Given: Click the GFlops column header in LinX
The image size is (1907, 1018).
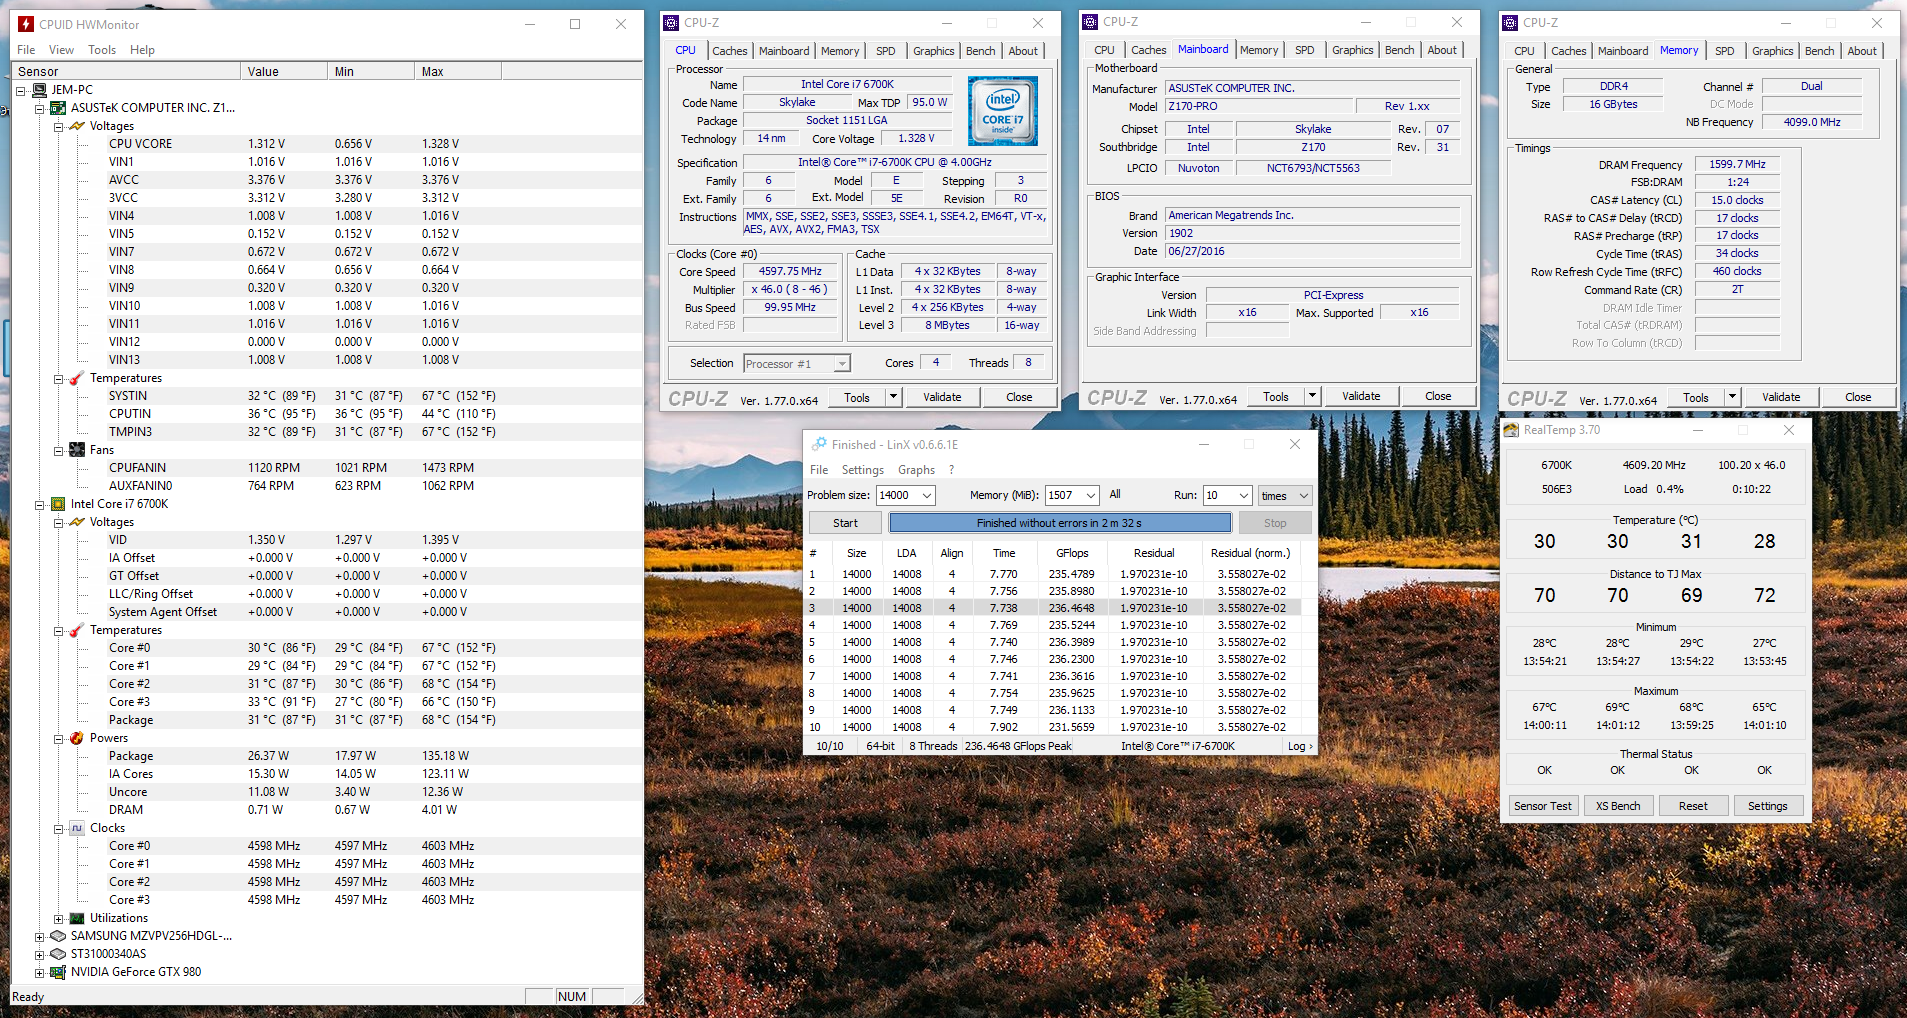Looking at the screenshot, I should click(x=1072, y=553).
